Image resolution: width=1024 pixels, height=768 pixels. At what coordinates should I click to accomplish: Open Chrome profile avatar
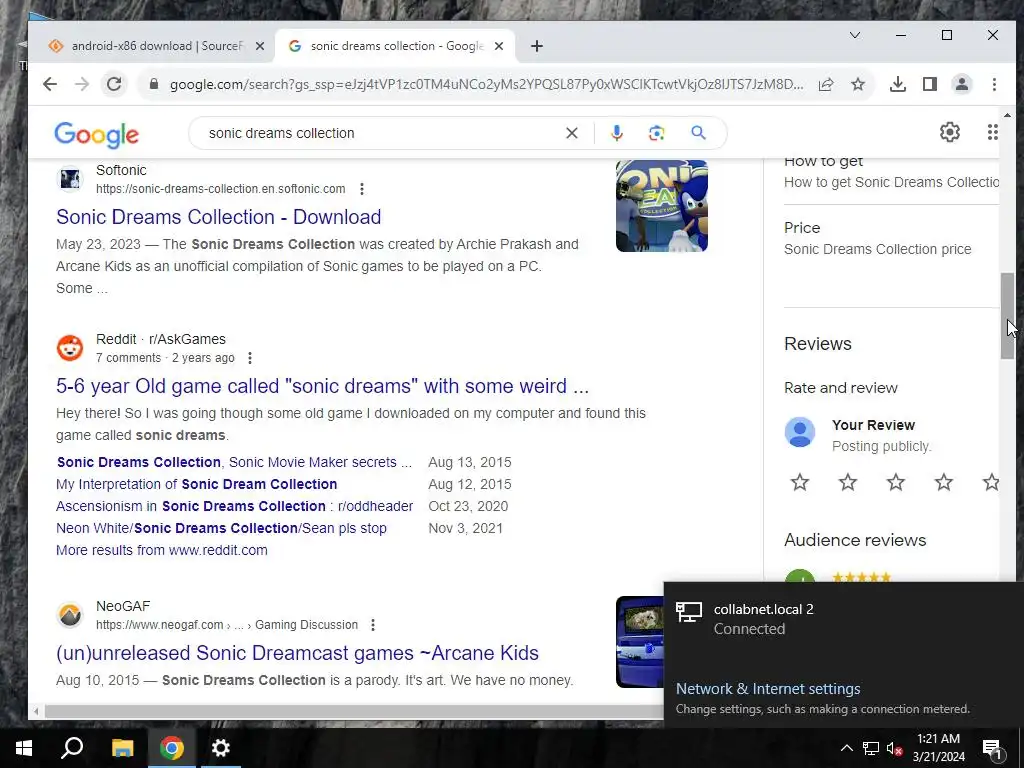pos(962,84)
